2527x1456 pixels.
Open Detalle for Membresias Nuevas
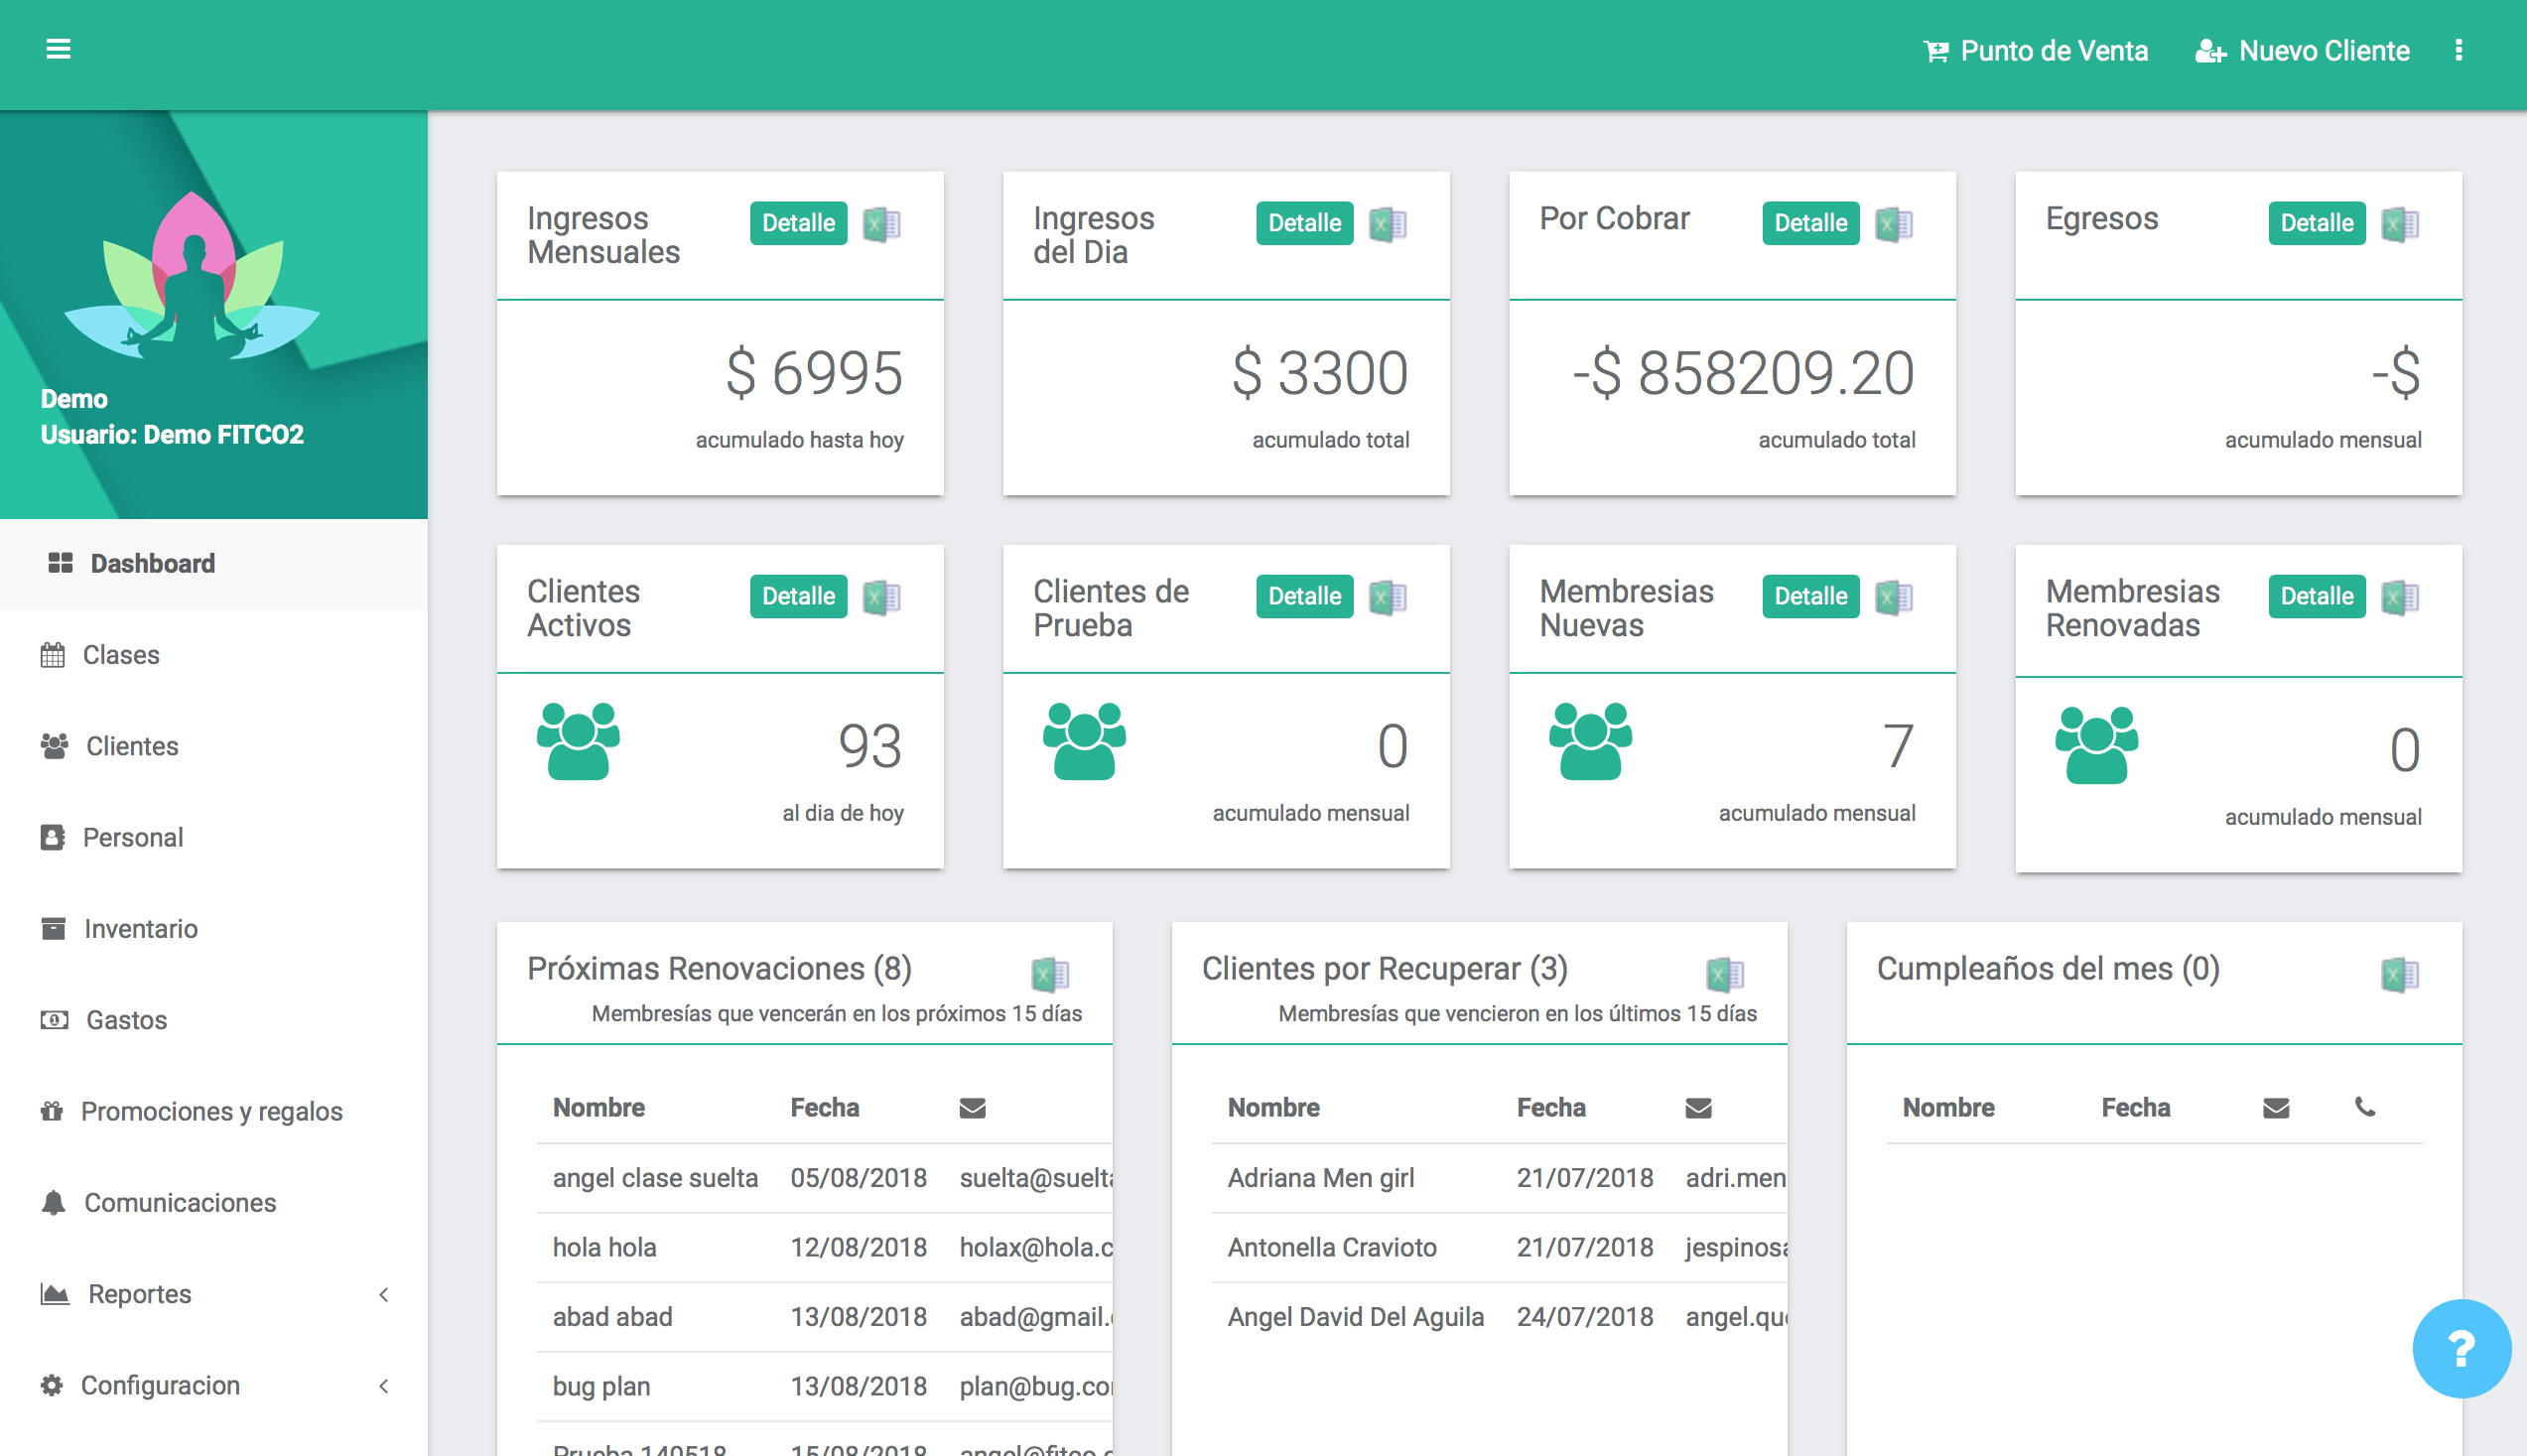(1810, 596)
